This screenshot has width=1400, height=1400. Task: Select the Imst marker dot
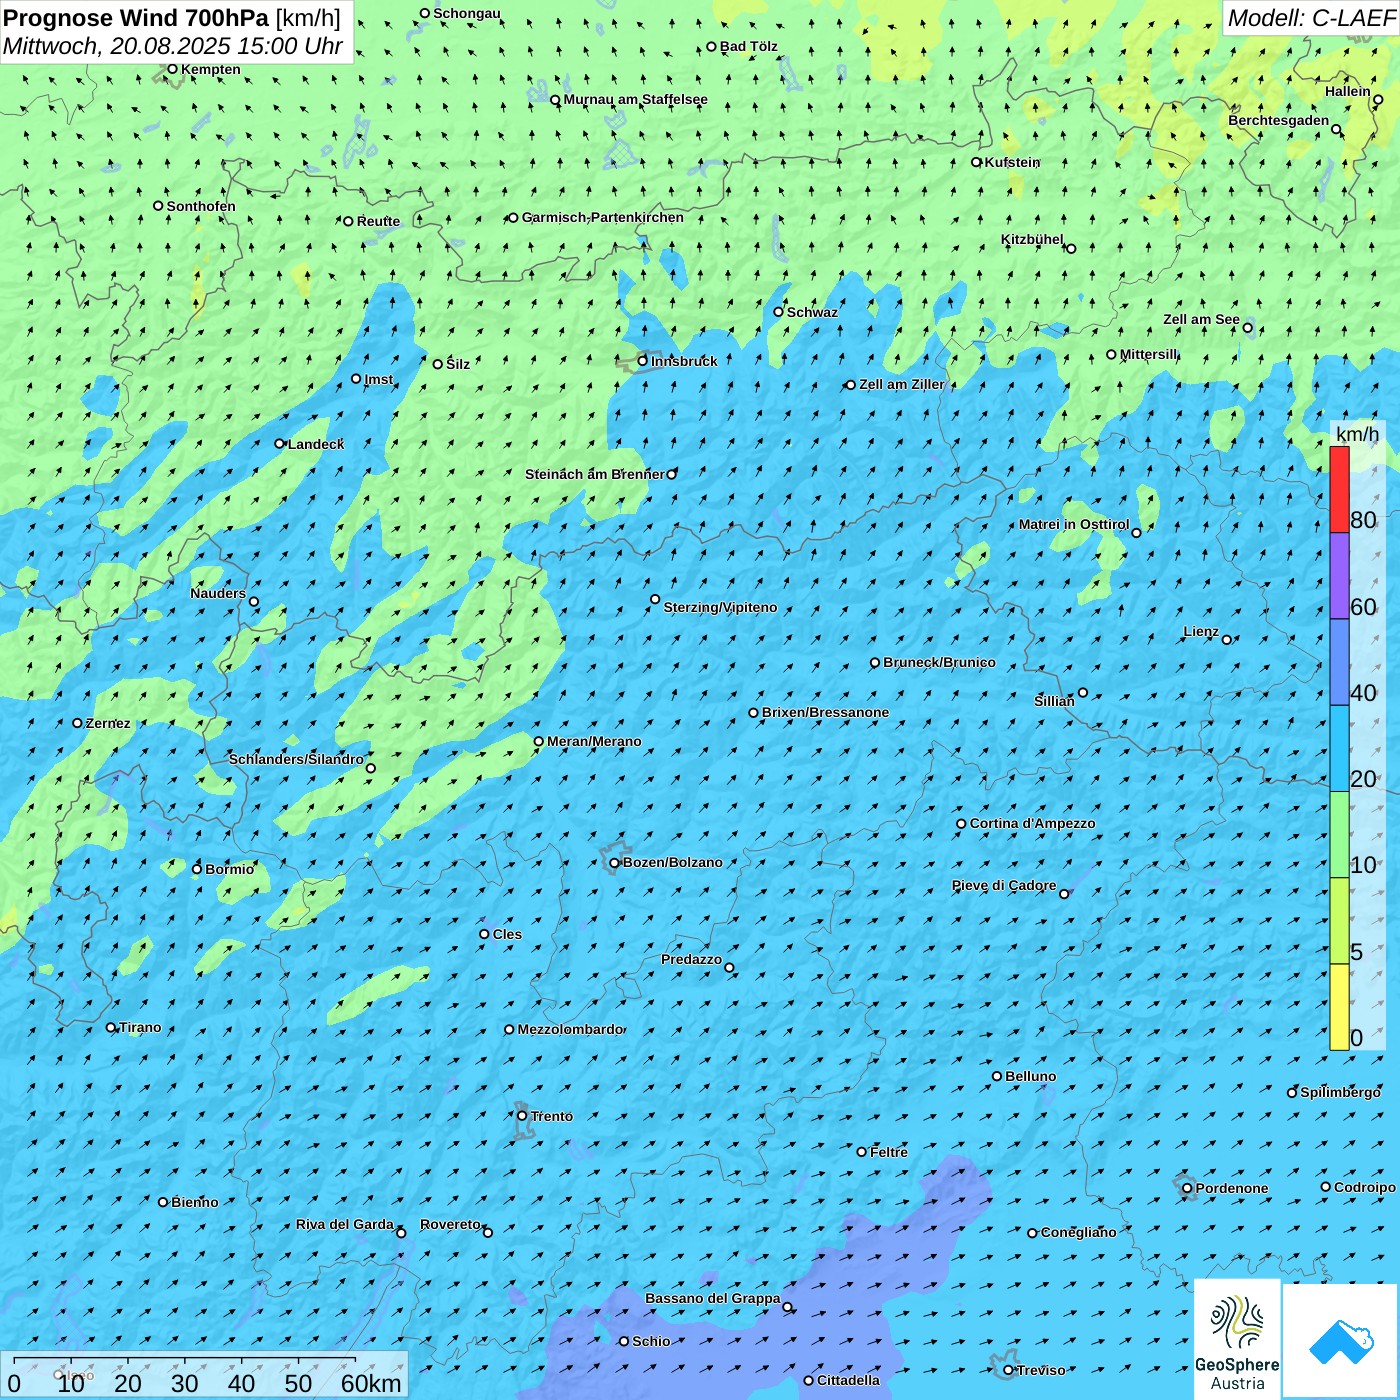click(x=356, y=379)
